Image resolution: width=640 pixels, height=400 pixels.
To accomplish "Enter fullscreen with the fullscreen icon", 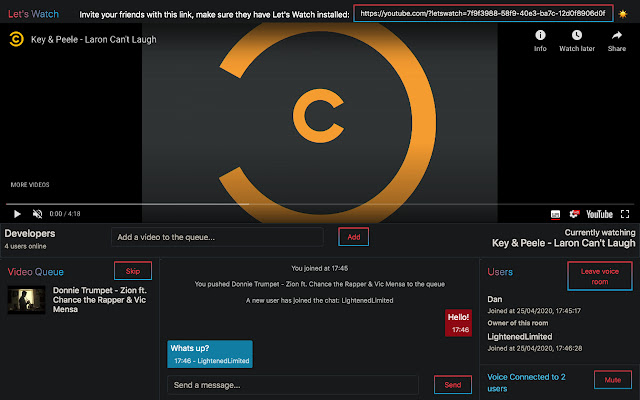I will pyautogui.click(x=625, y=214).
